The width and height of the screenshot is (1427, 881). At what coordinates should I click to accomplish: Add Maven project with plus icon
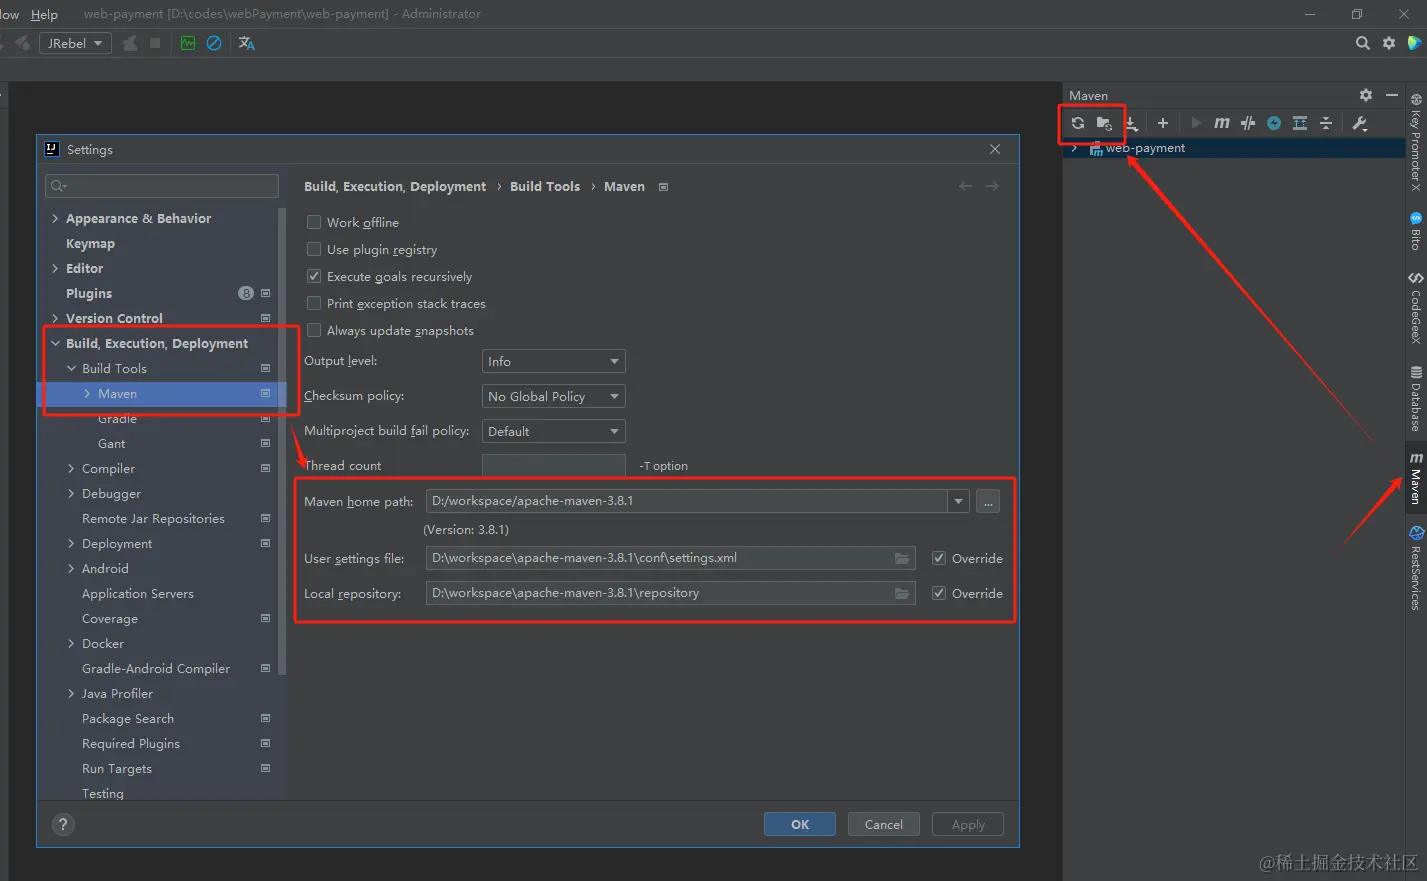click(1163, 123)
